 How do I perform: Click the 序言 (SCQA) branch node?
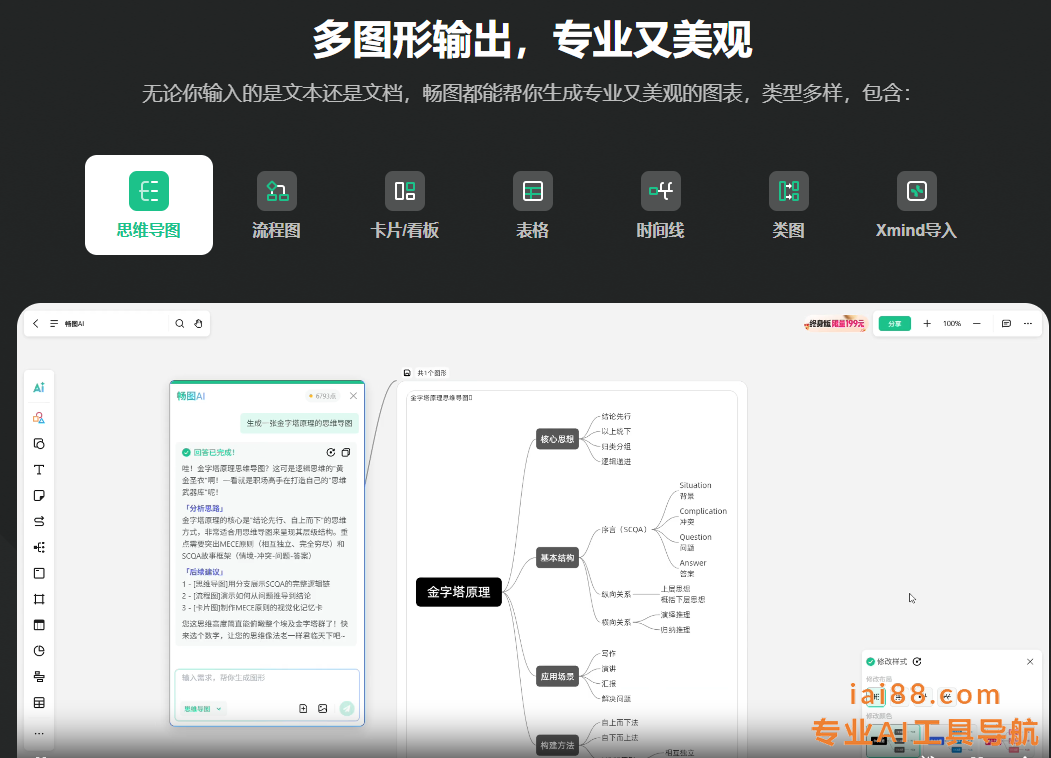pyautogui.click(x=624, y=529)
